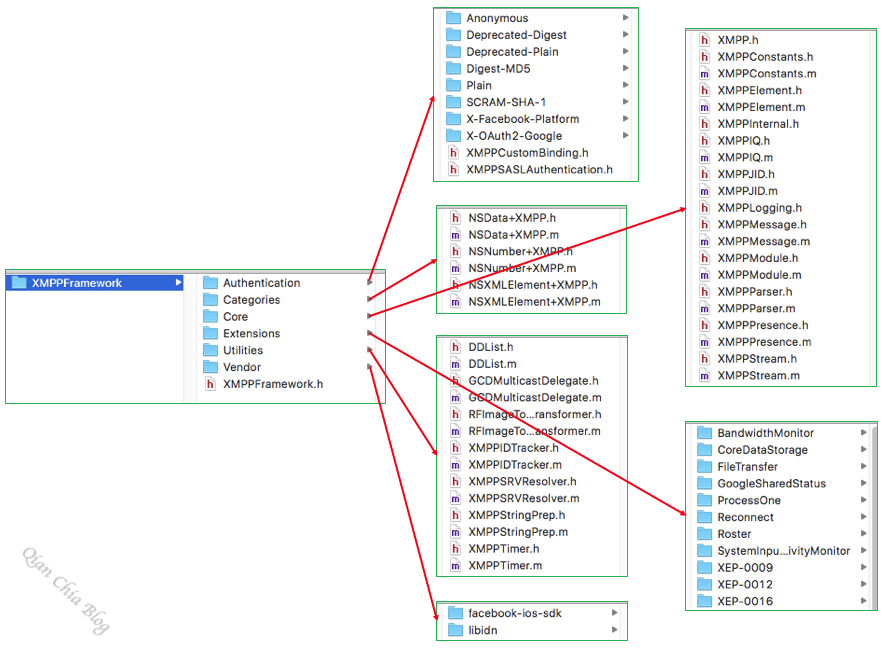The height and width of the screenshot is (648, 885).
Task: Select the XMPPStream.m file name
Action: coord(759,376)
